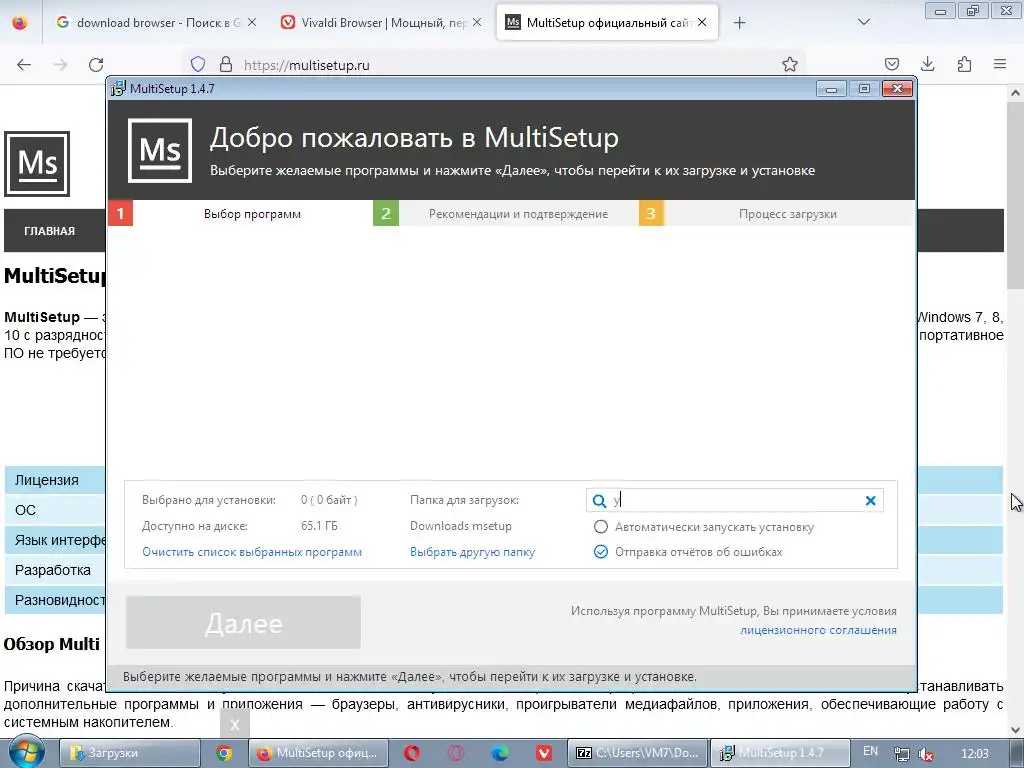The height and width of the screenshot is (768, 1024).
Task: Click the Firefox address bar URL
Action: (x=306, y=65)
